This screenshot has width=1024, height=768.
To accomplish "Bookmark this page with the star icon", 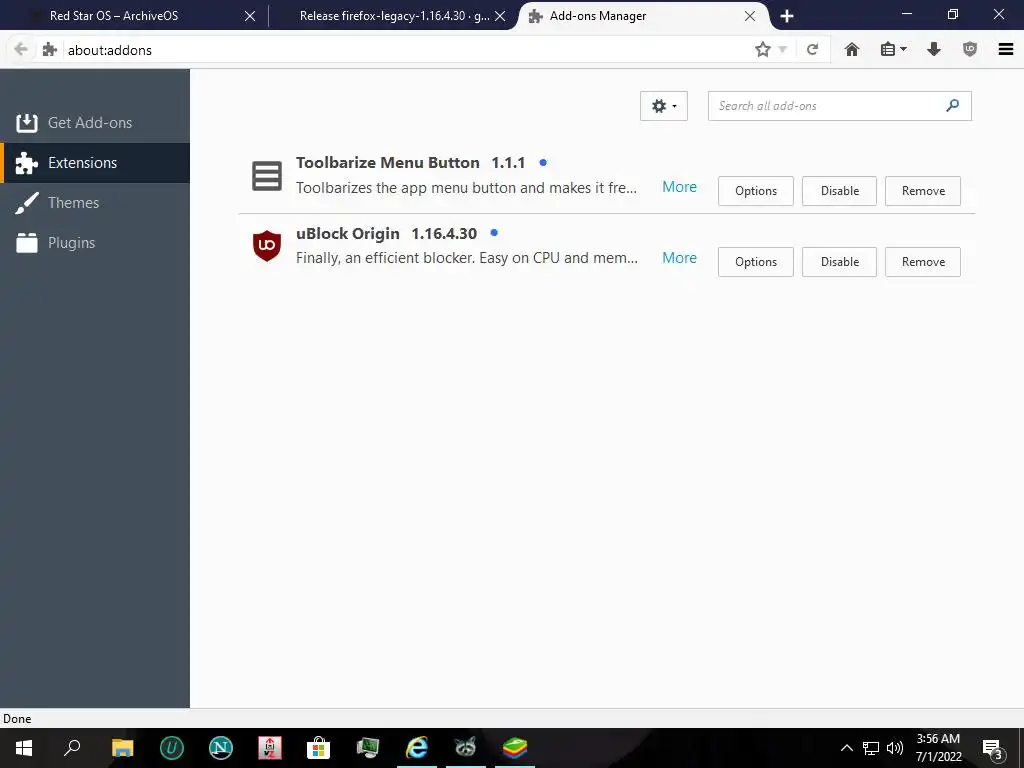I will coord(762,50).
